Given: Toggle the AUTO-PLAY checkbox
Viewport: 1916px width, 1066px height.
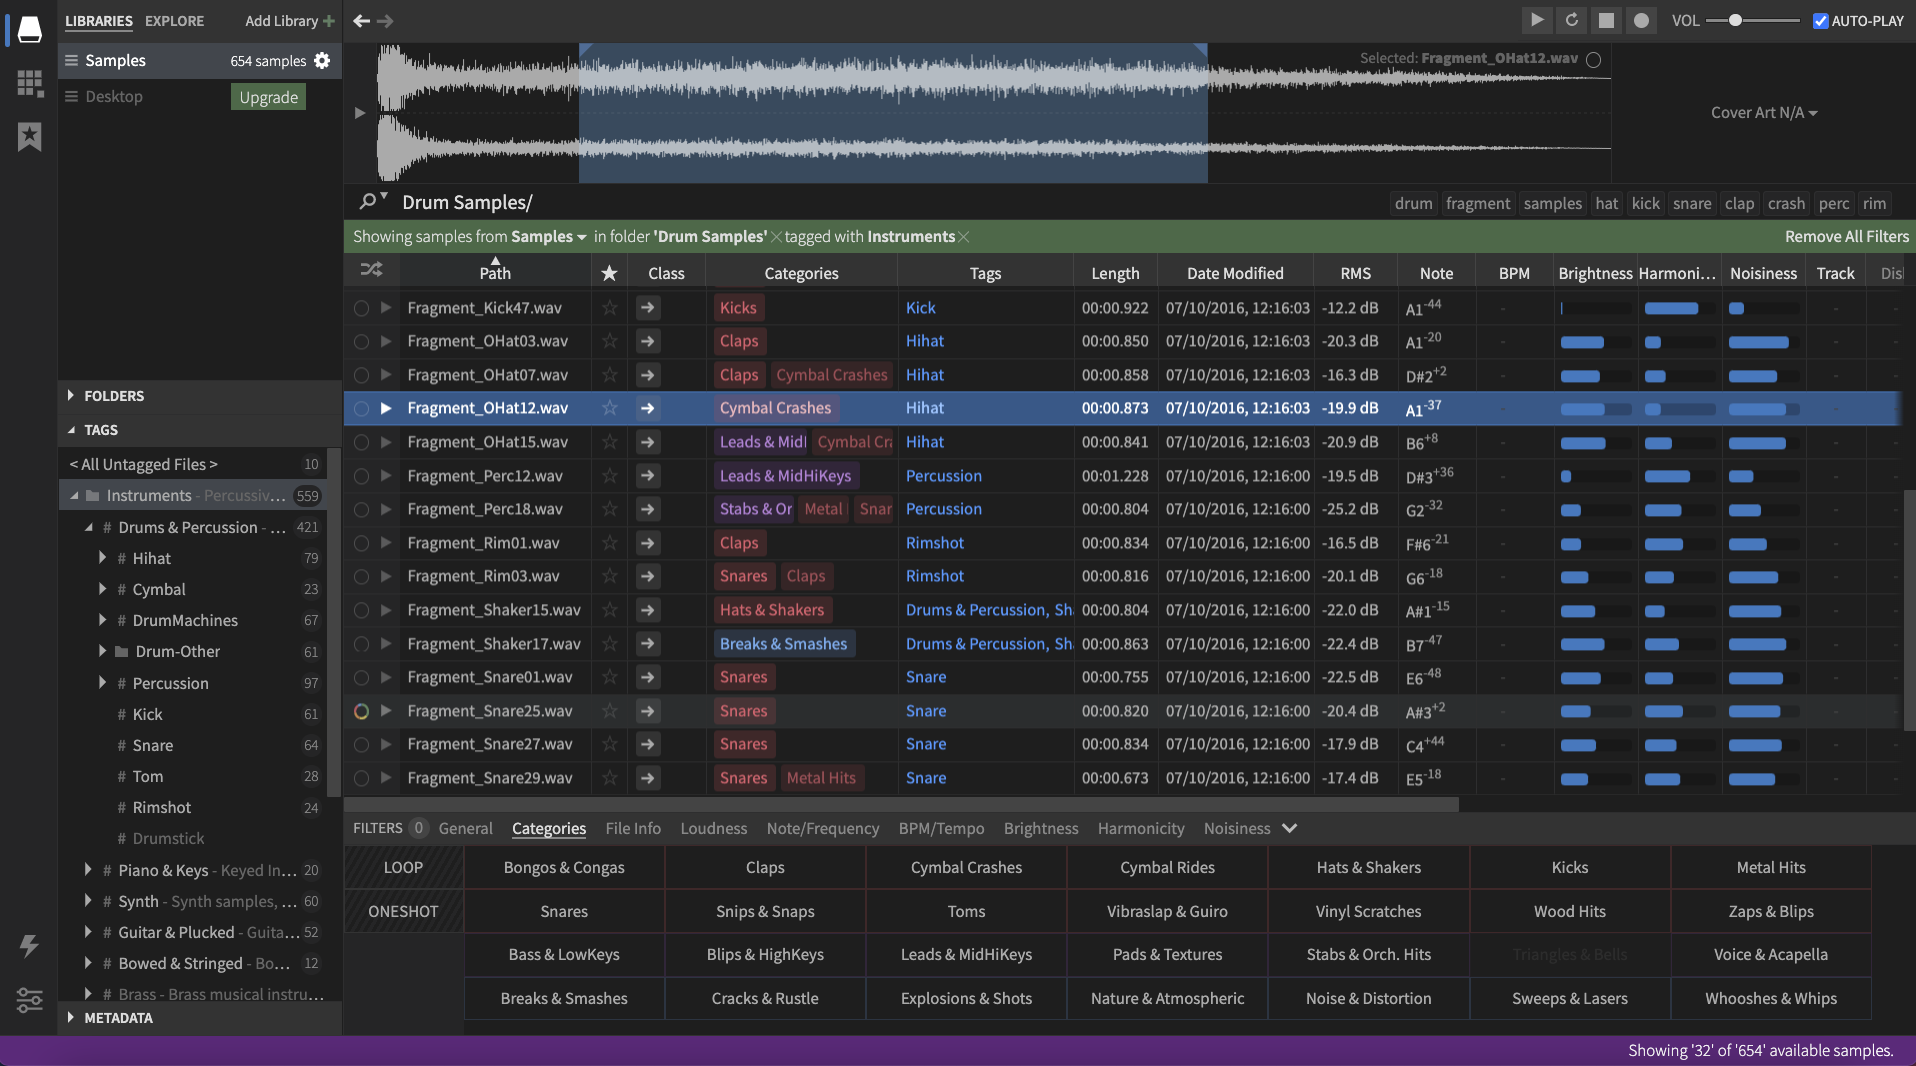Looking at the screenshot, I should [x=1820, y=21].
